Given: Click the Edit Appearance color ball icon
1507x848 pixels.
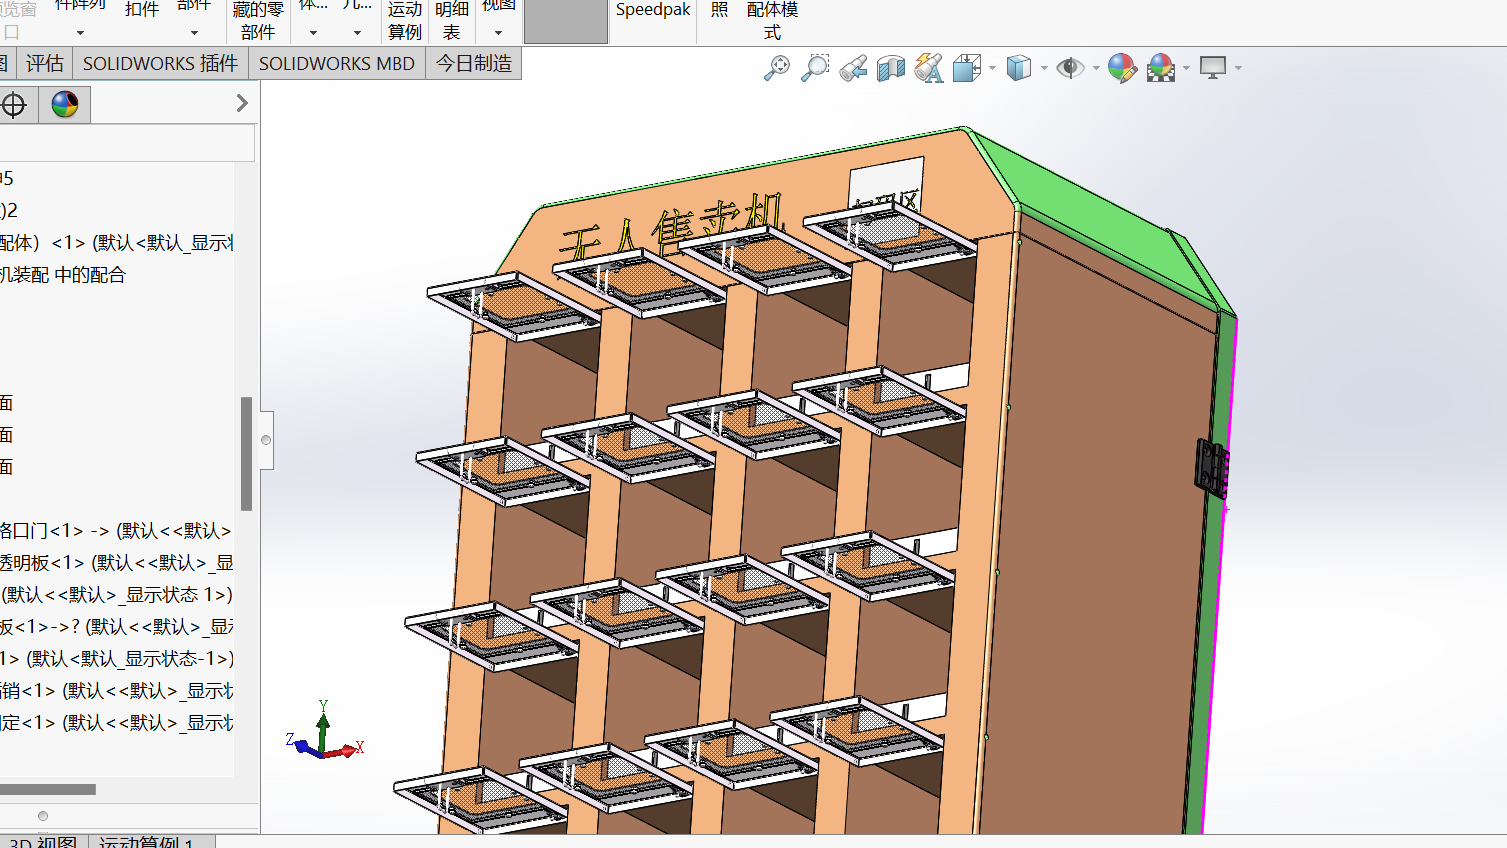Looking at the screenshot, I should 1122,68.
